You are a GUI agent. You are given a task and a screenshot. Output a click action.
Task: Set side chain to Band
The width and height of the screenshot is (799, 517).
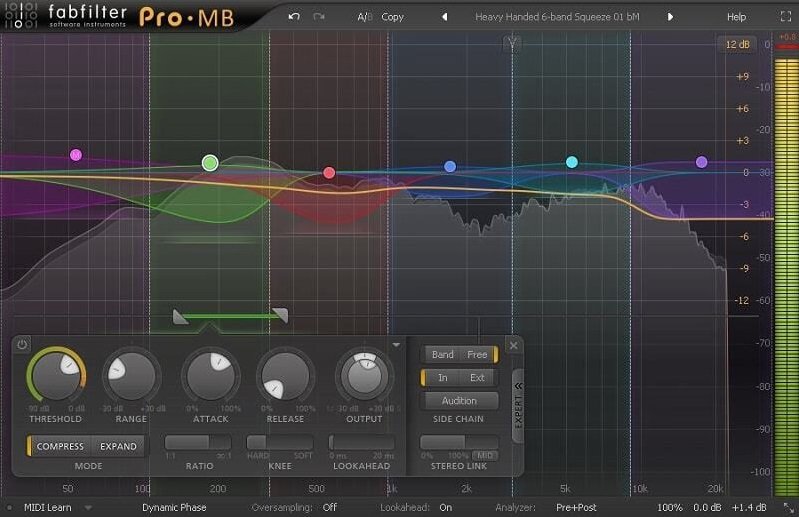[x=442, y=355]
